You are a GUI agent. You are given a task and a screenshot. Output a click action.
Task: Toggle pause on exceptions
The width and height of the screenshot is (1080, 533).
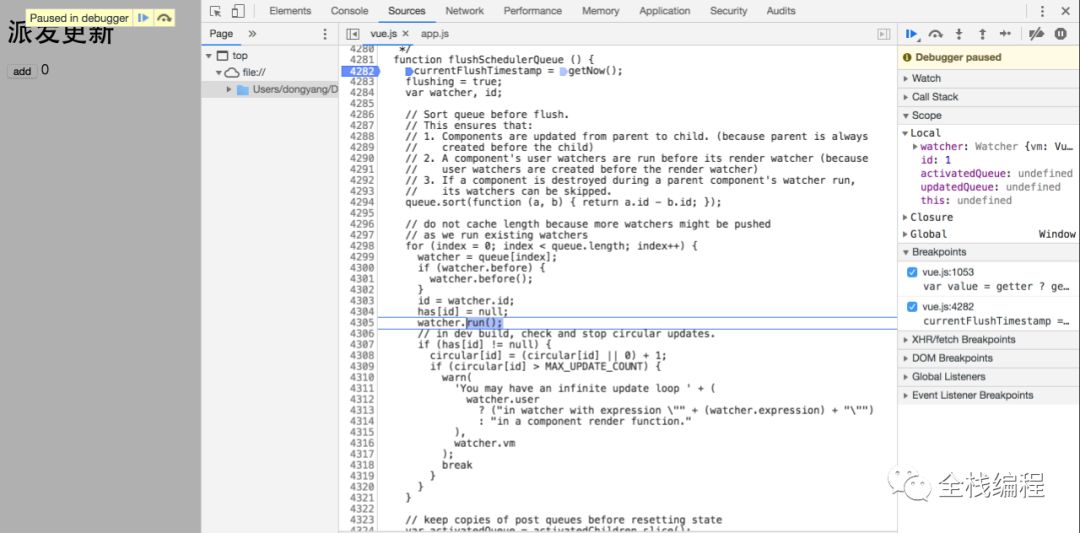(x=1061, y=34)
